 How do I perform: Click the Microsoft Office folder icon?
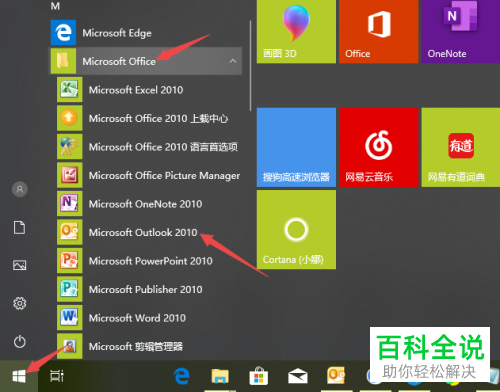click(63, 61)
